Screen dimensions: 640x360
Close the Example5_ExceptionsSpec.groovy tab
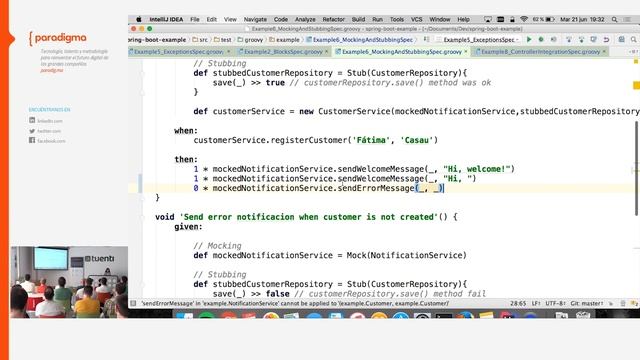point(229,52)
